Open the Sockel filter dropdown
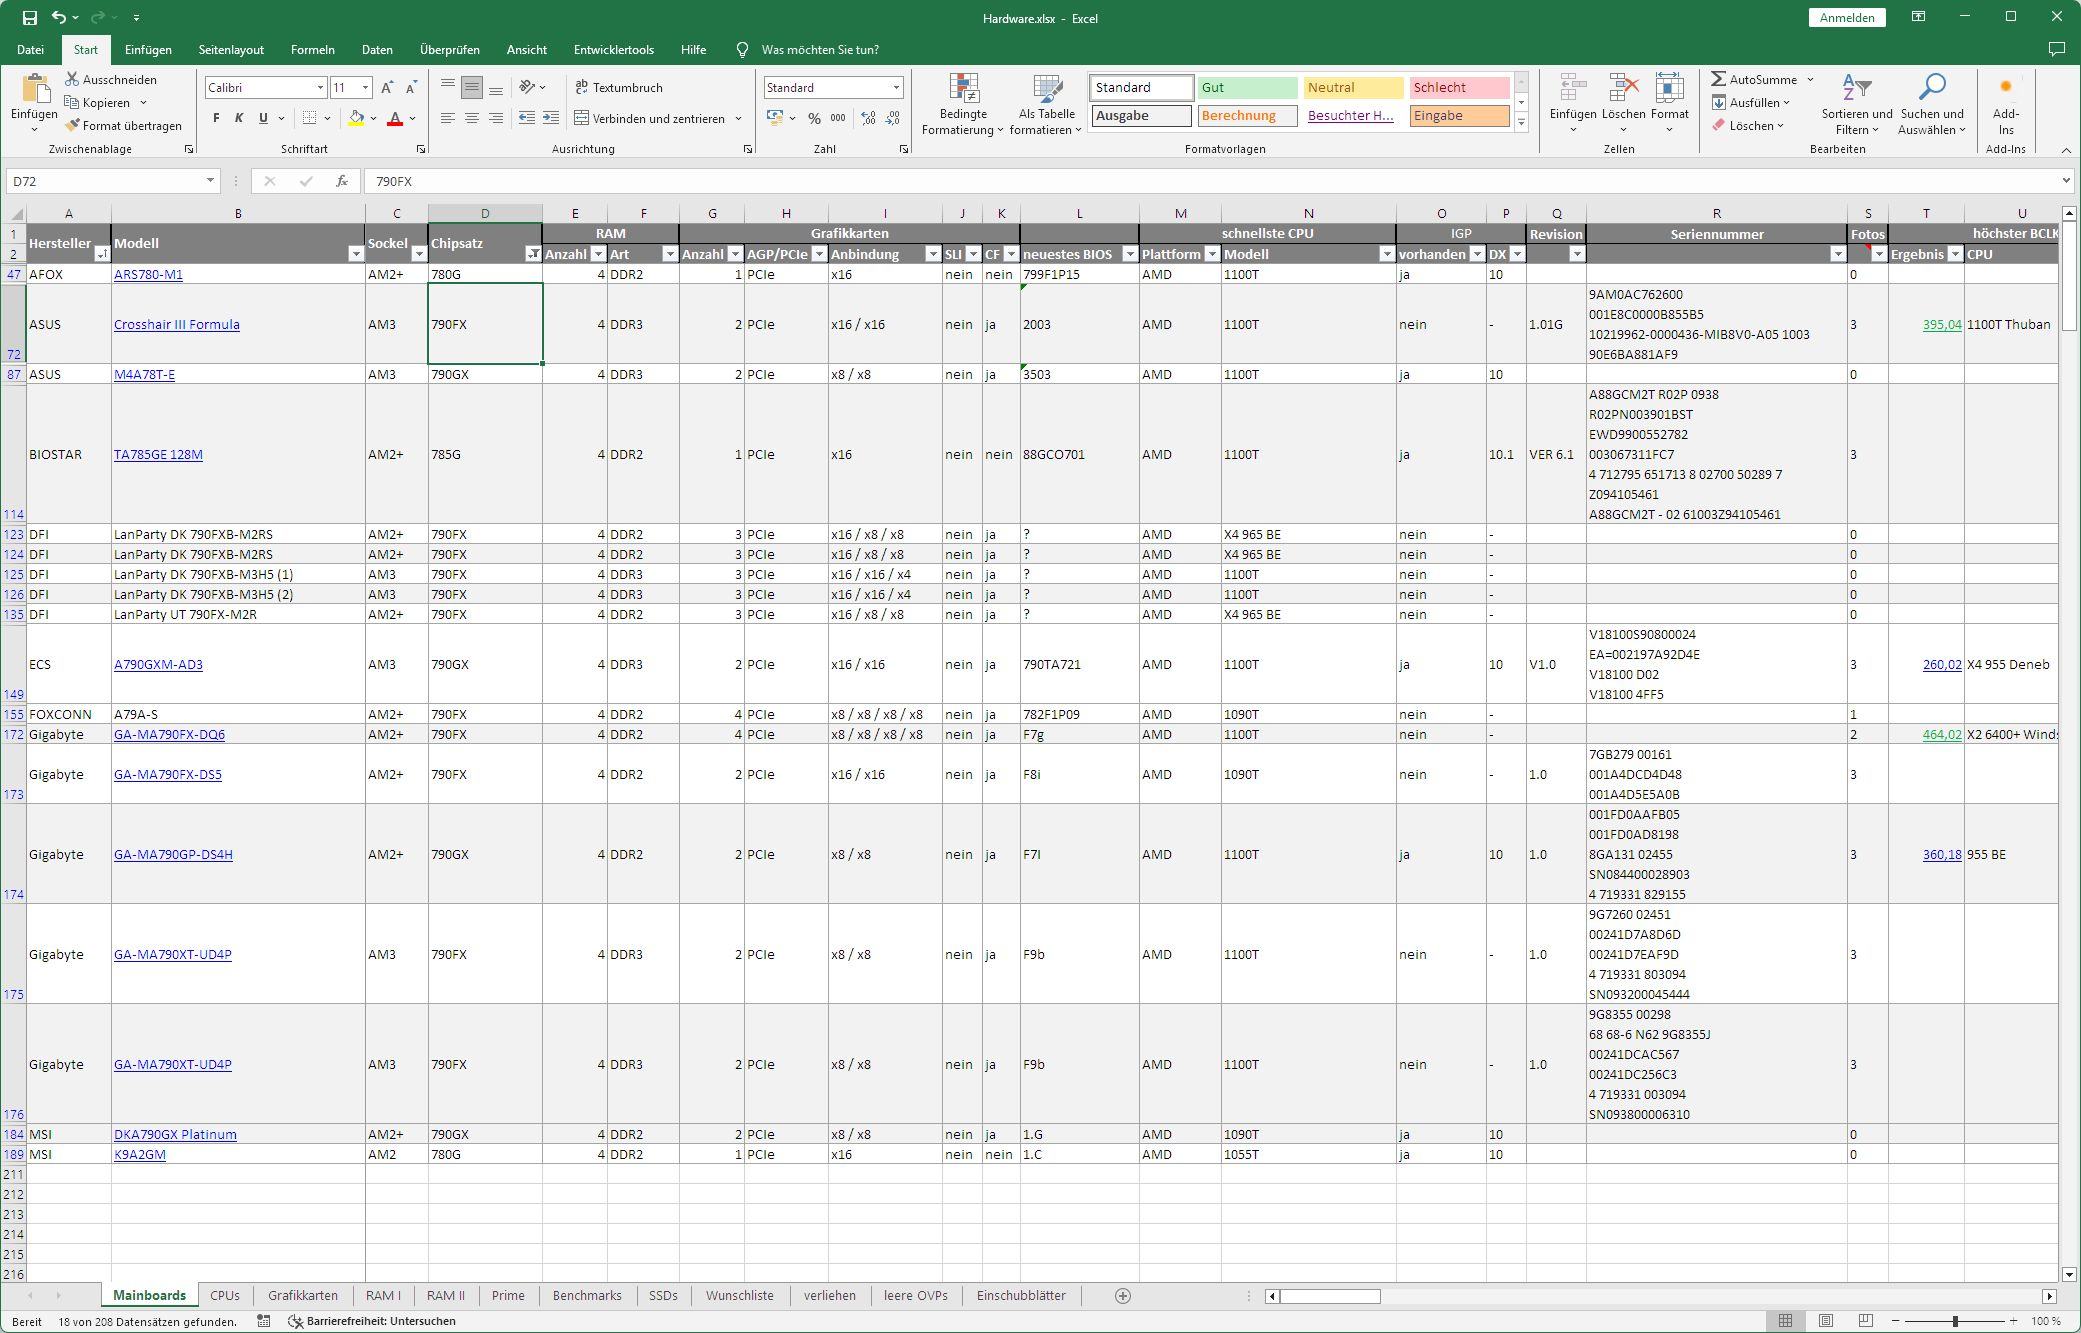2081x1333 pixels. [419, 254]
